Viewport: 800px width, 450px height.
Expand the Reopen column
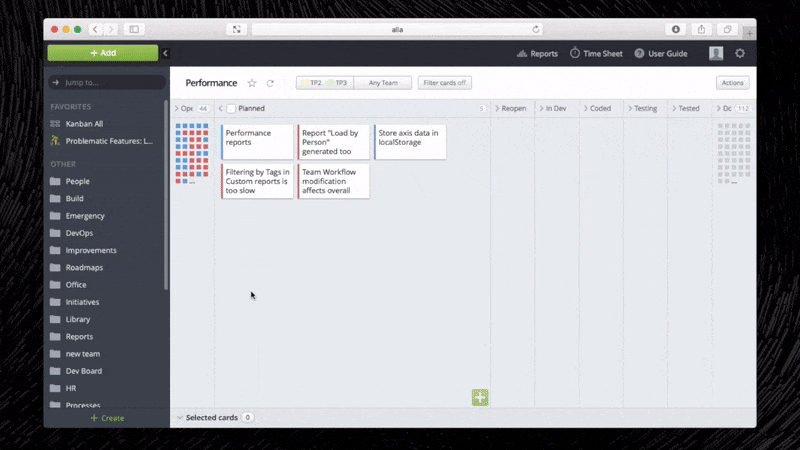pyautogui.click(x=497, y=108)
